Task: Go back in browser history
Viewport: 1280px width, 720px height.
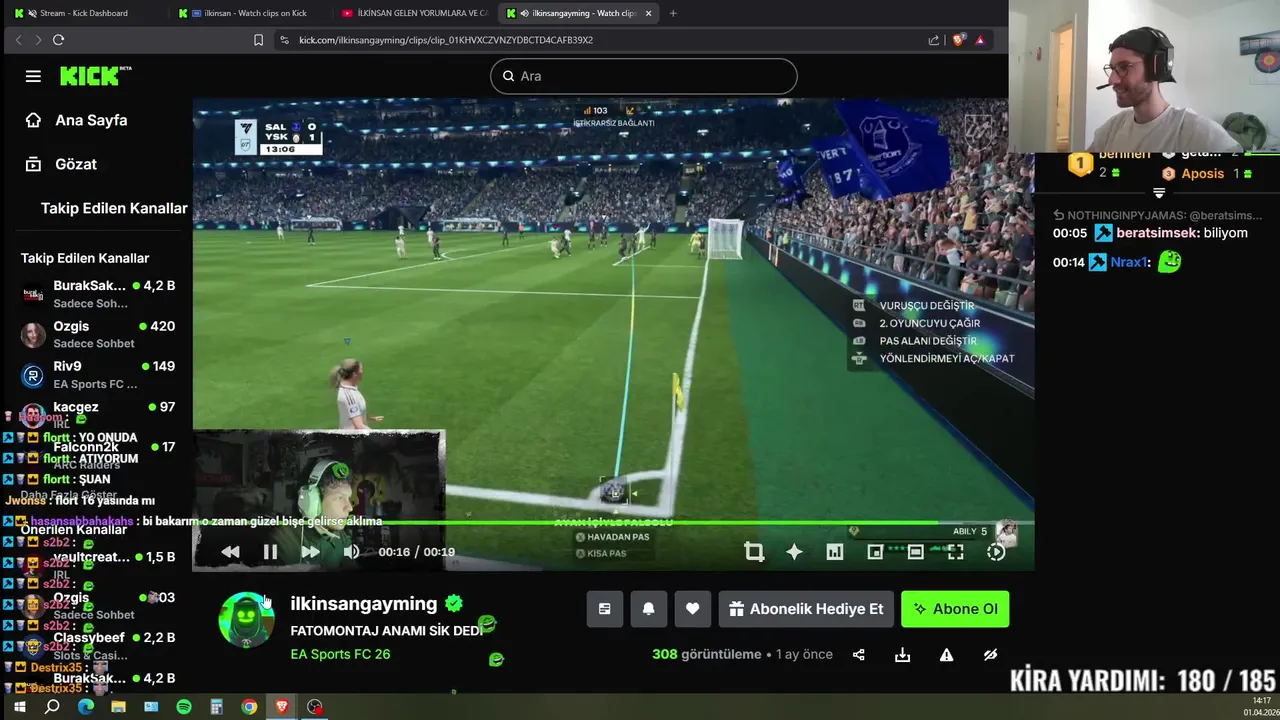Action: [18, 40]
